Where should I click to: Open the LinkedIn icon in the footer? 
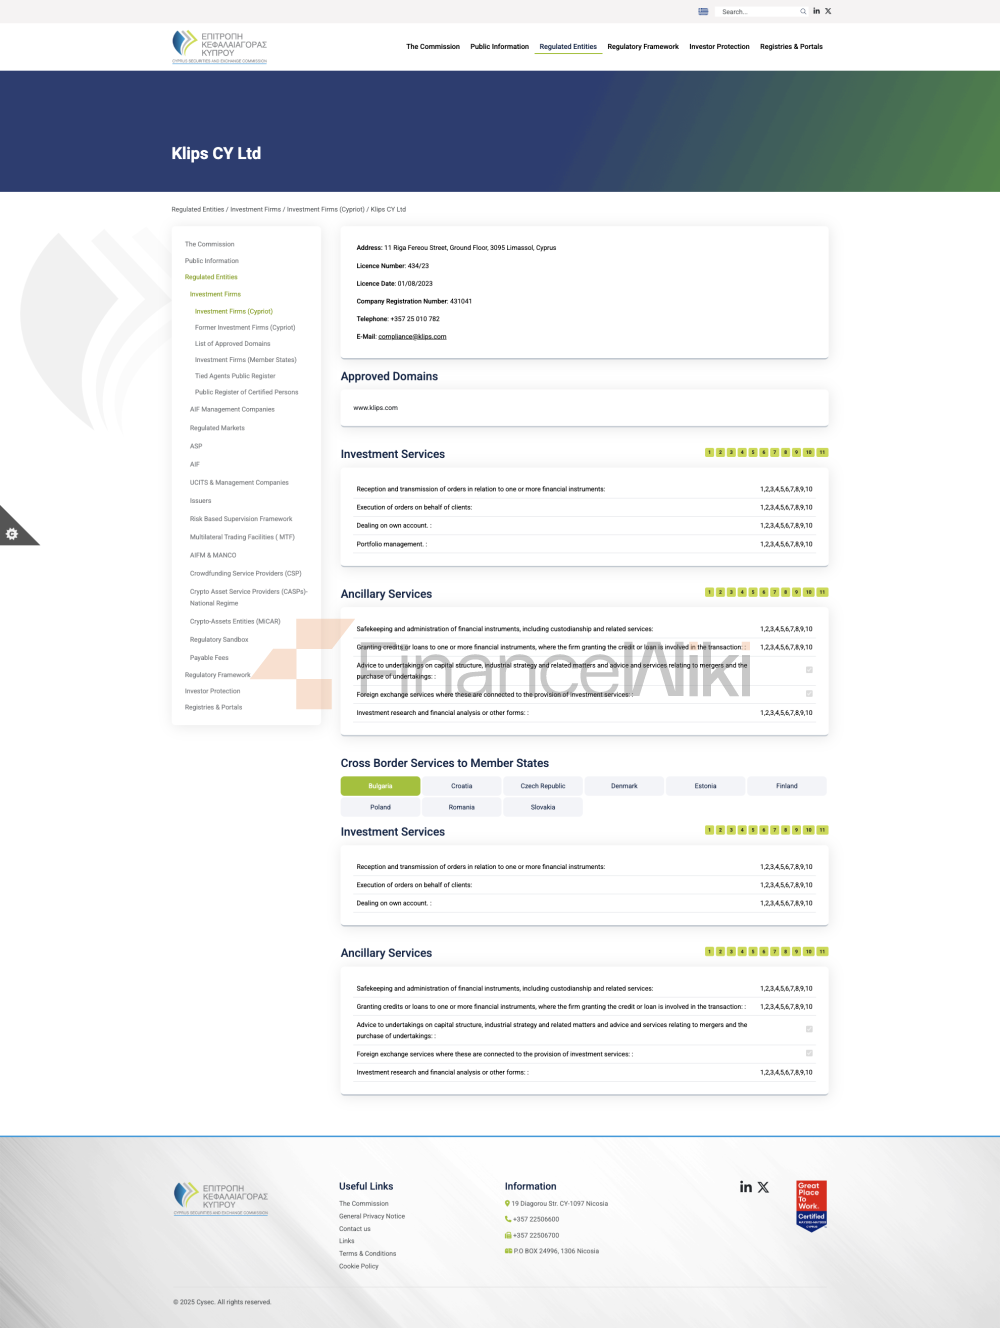click(x=746, y=1187)
